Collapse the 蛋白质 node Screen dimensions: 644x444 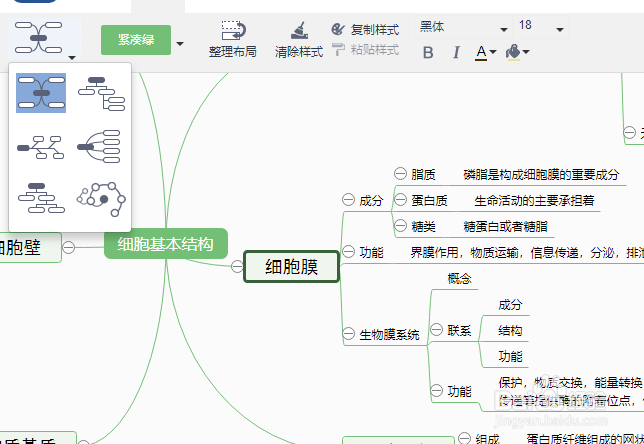point(400,200)
